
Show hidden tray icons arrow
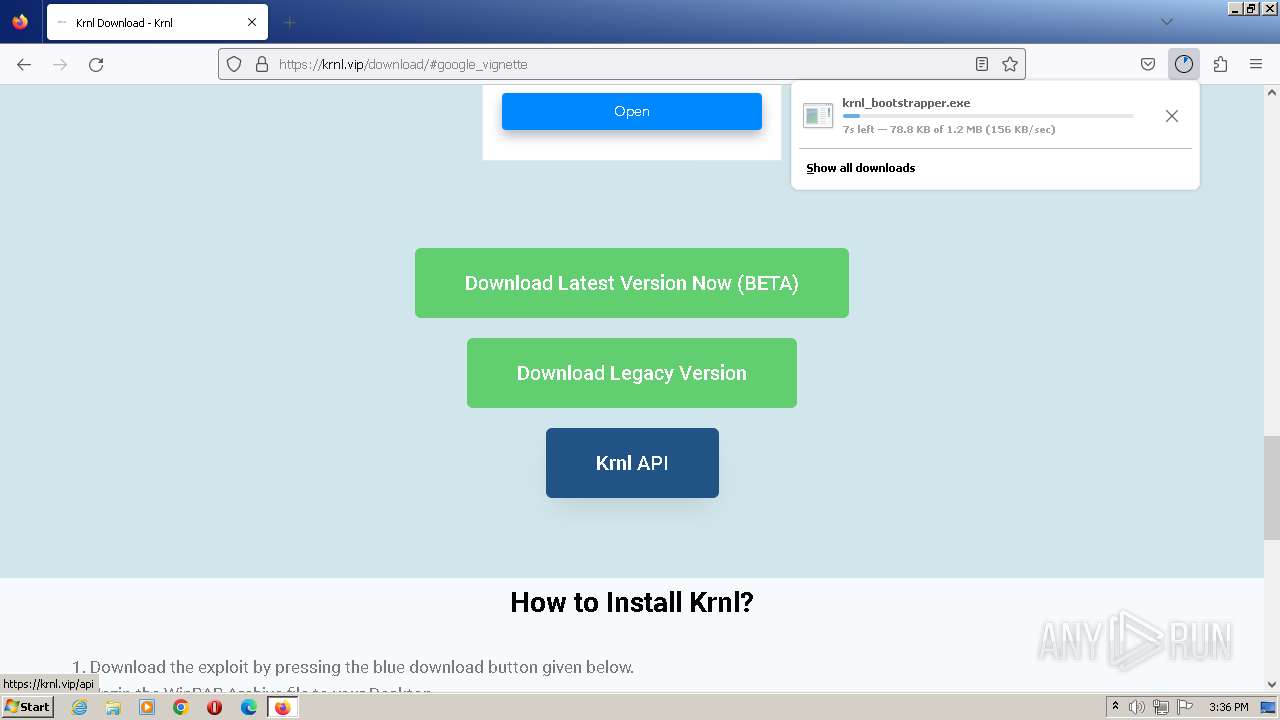(1115, 707)
